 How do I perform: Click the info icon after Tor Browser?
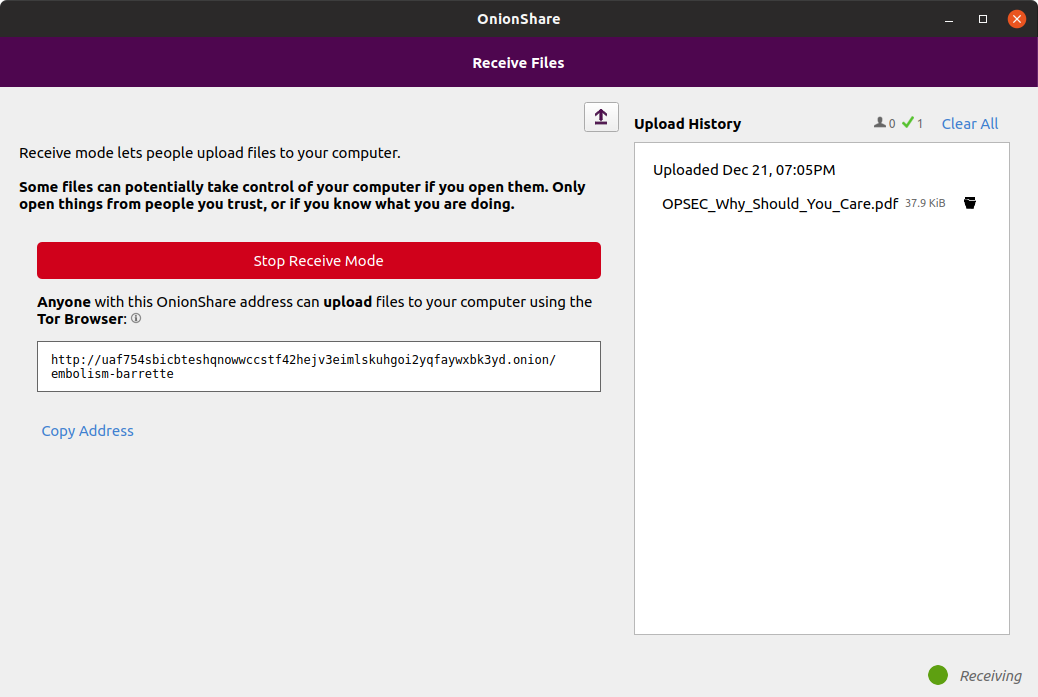[136, 319]
